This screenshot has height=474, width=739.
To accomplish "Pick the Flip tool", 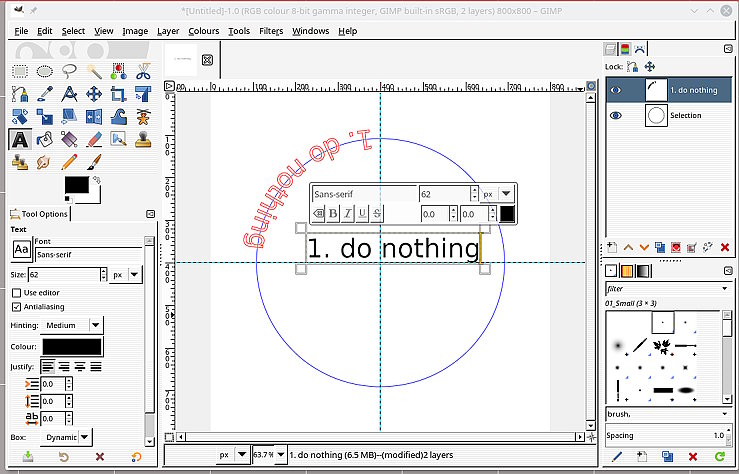I will click(x=94, y=117).
